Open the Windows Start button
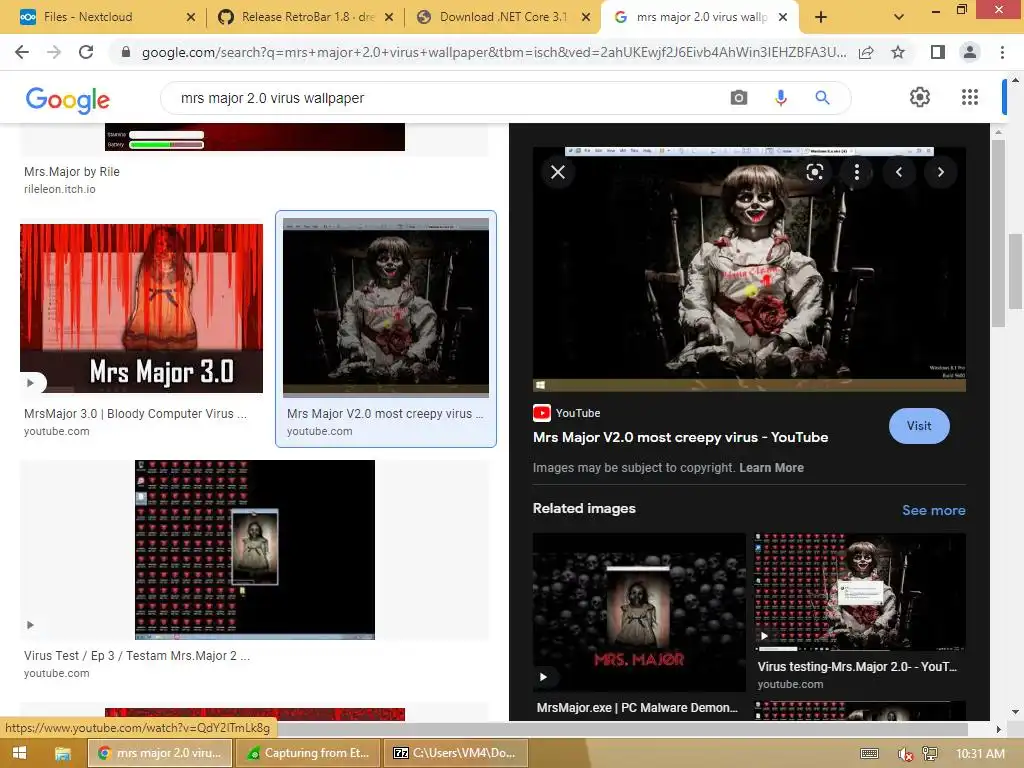 (x=19, y=753)
